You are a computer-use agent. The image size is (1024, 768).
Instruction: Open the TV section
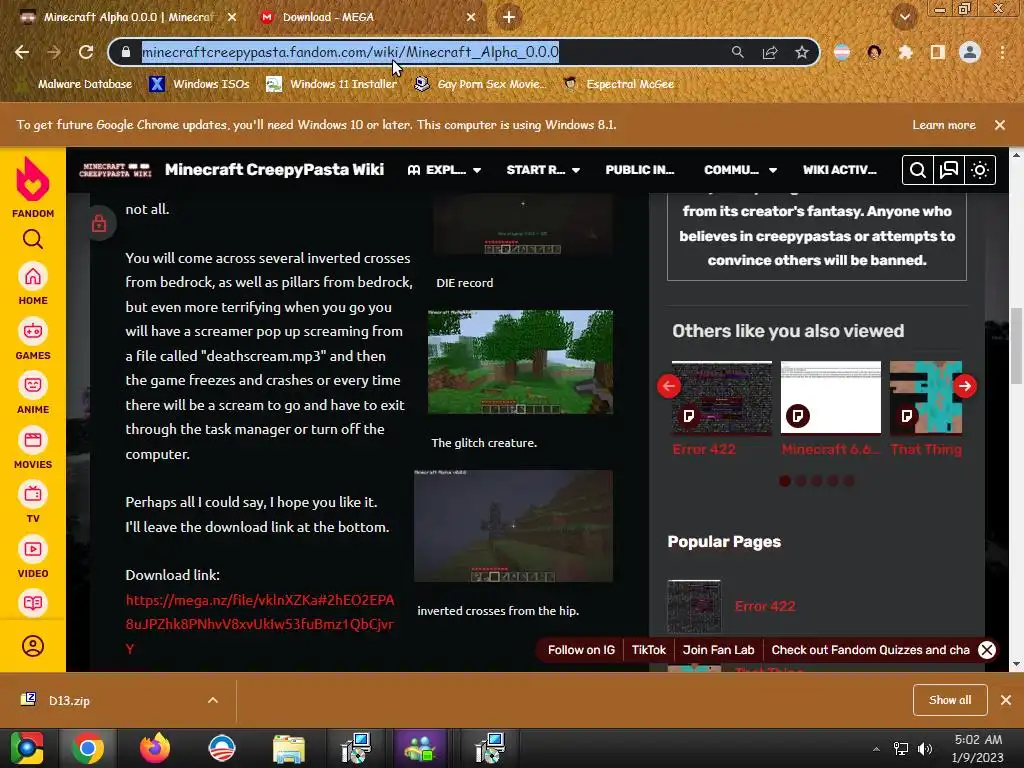click(x=33, y=503)
